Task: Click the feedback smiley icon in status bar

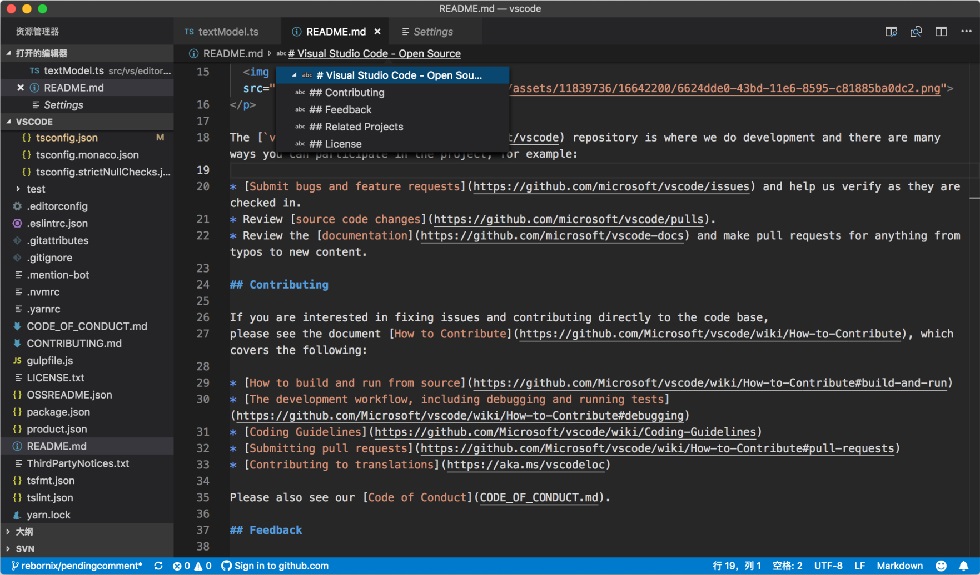Action: point(941,566)
